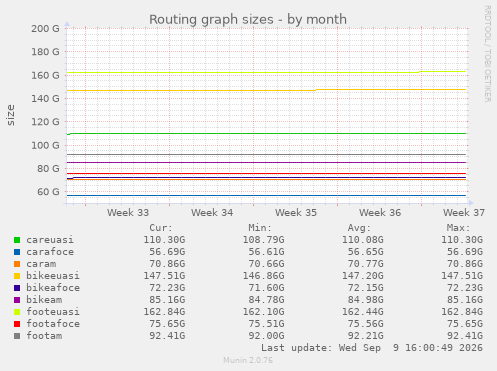
Task: Click the carafoce minimum value 56.61G
Action: point(266,252)
